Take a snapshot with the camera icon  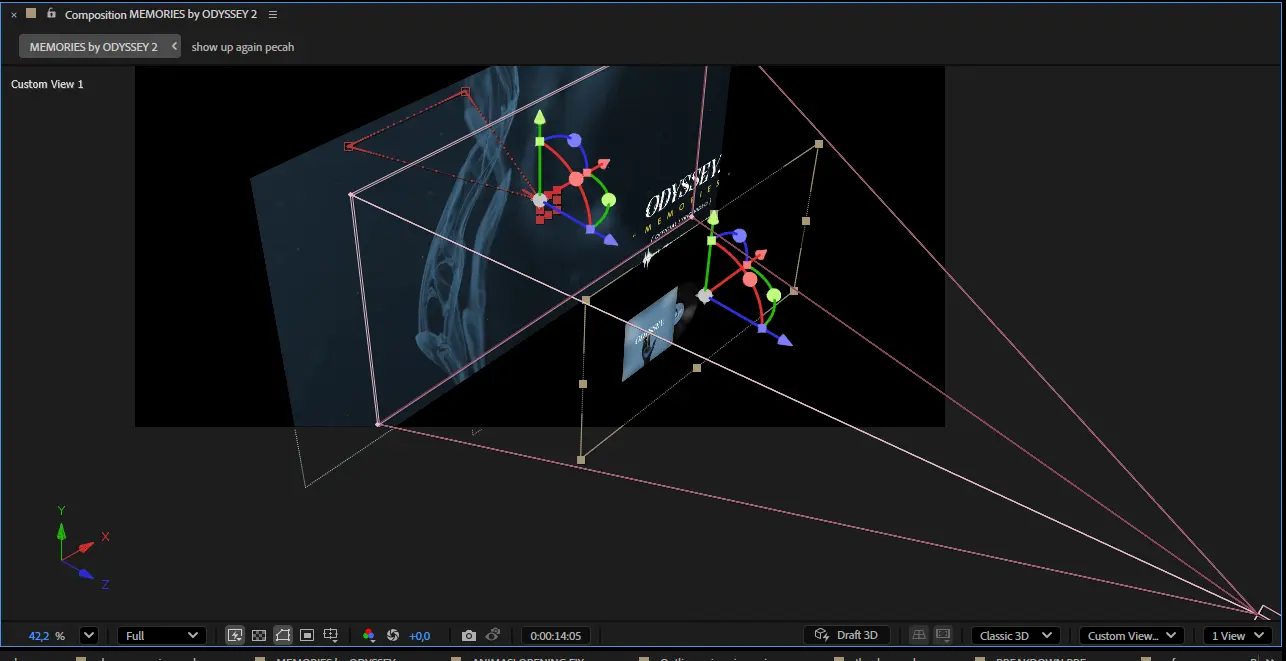tap(469, 635)
